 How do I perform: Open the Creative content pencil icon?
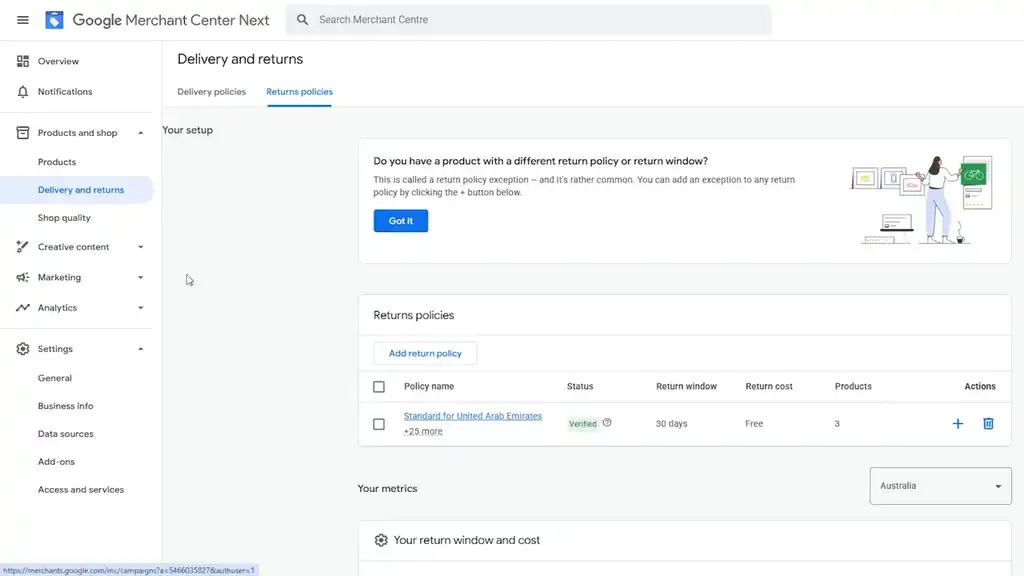coord(22,247)
